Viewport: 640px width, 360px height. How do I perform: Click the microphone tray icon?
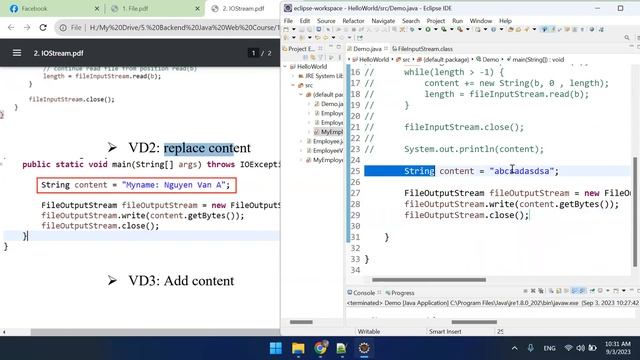(x=530, y=348)
